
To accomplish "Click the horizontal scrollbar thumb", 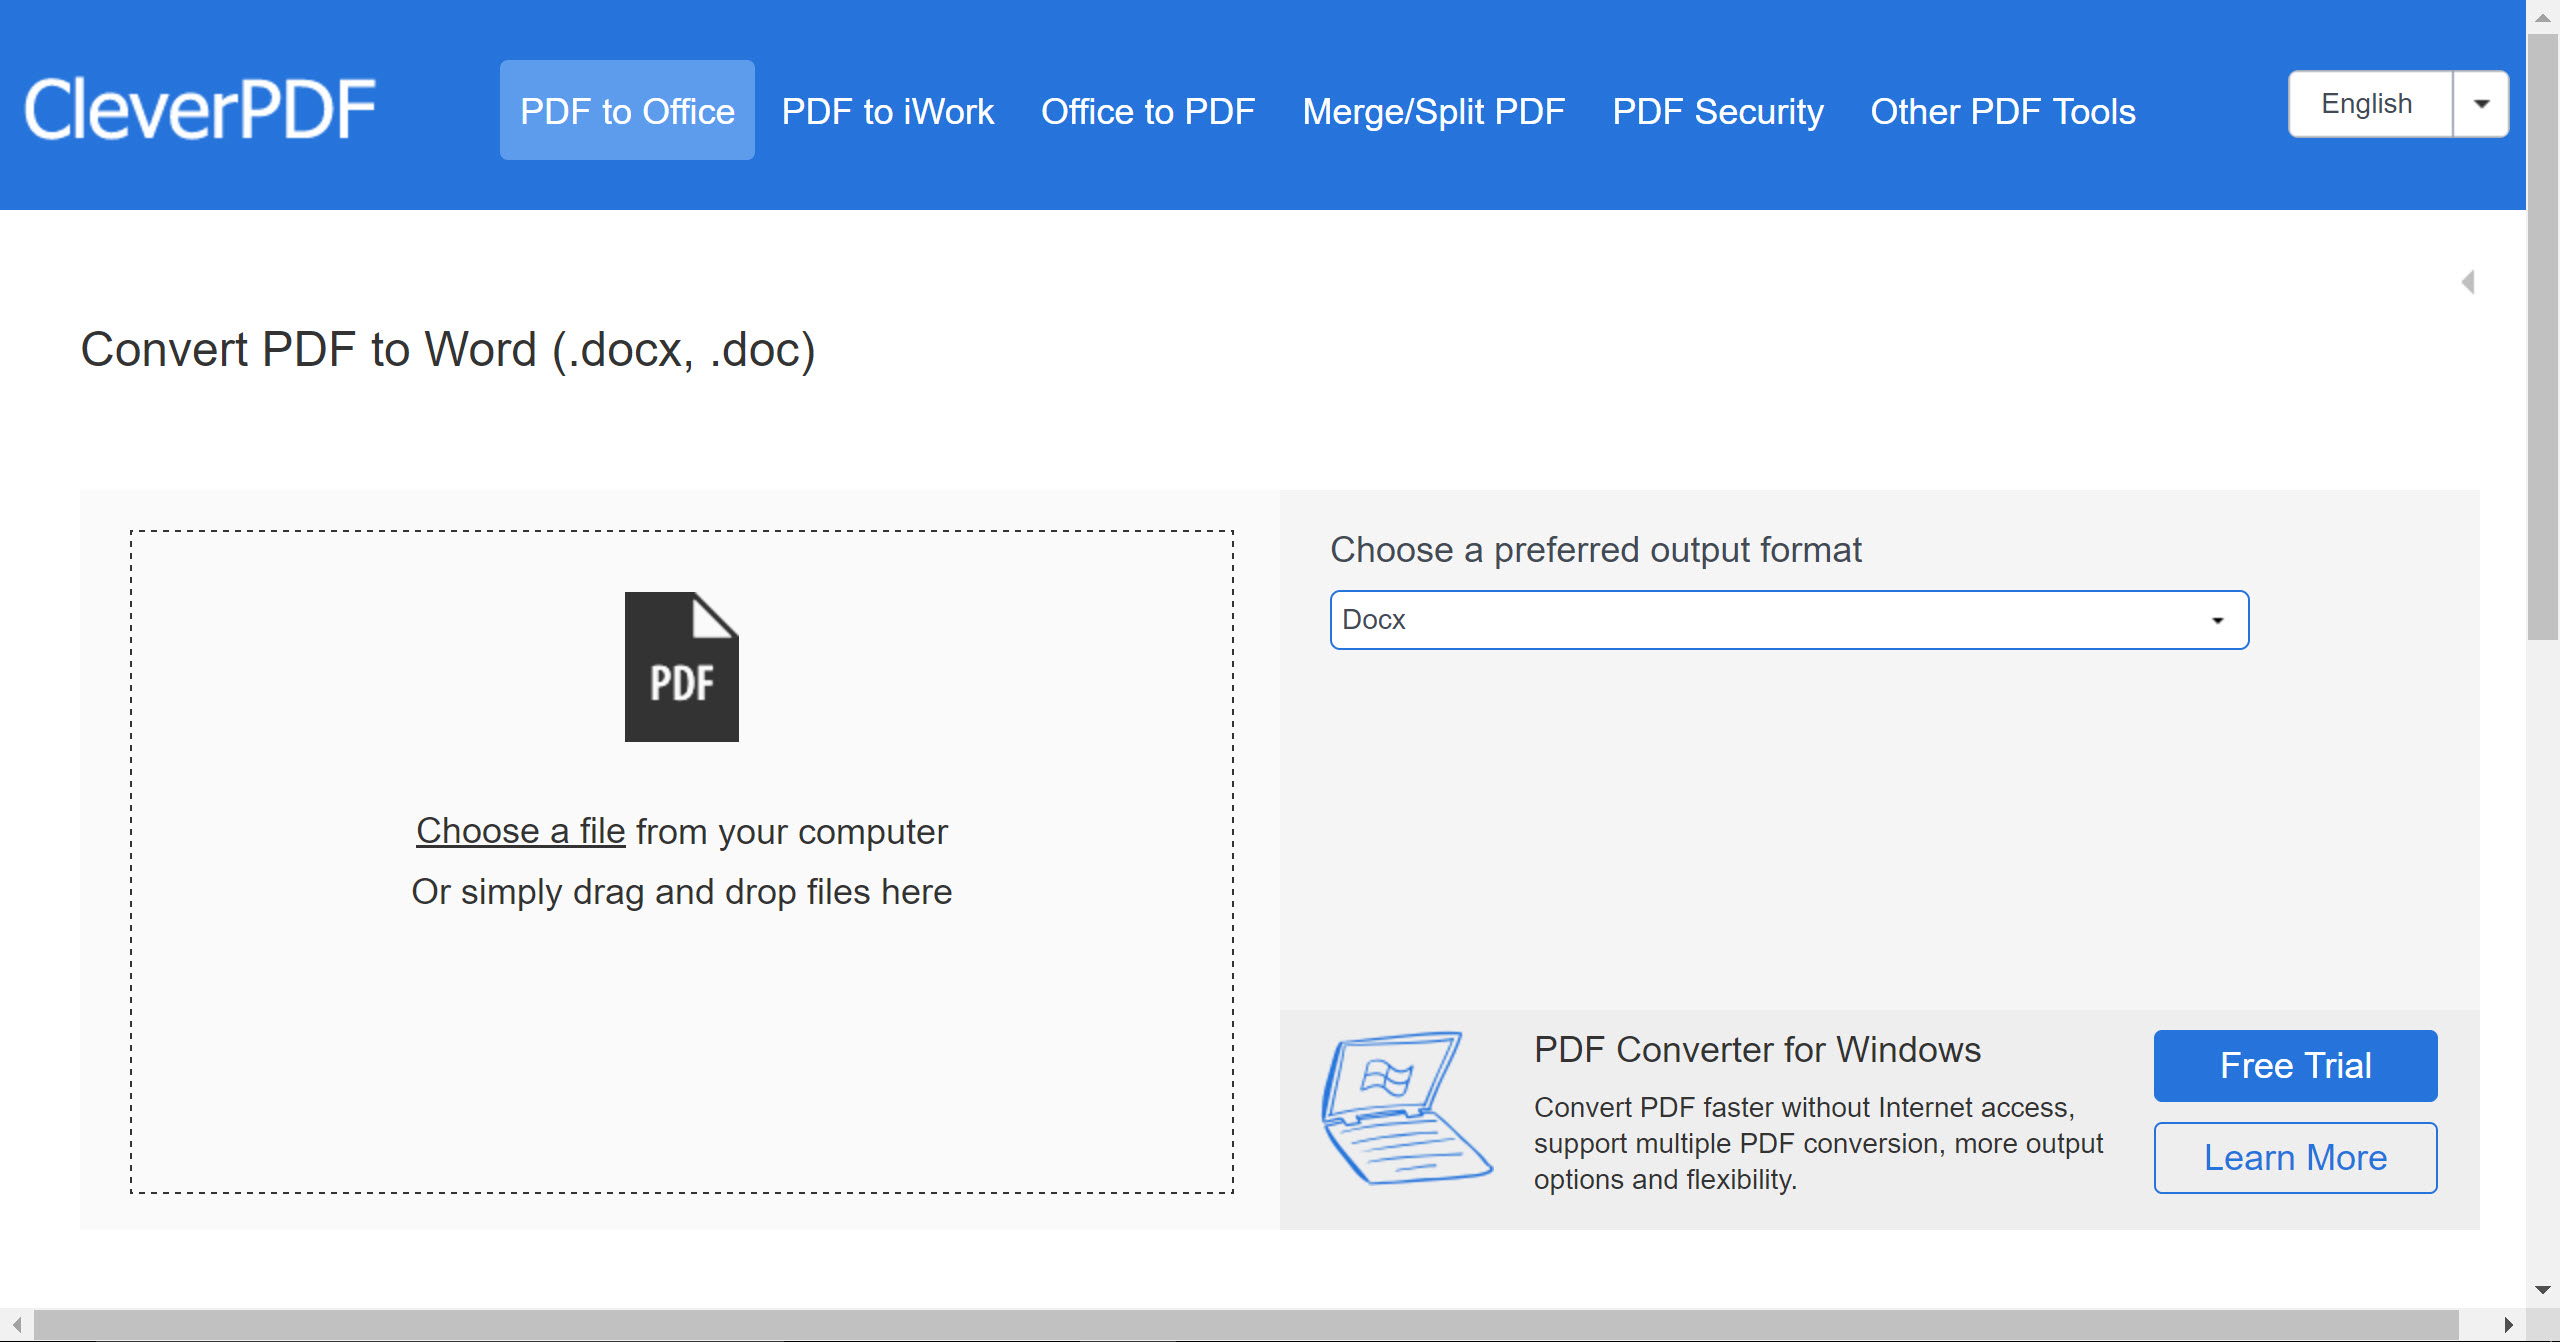I will [1246, 1325].
